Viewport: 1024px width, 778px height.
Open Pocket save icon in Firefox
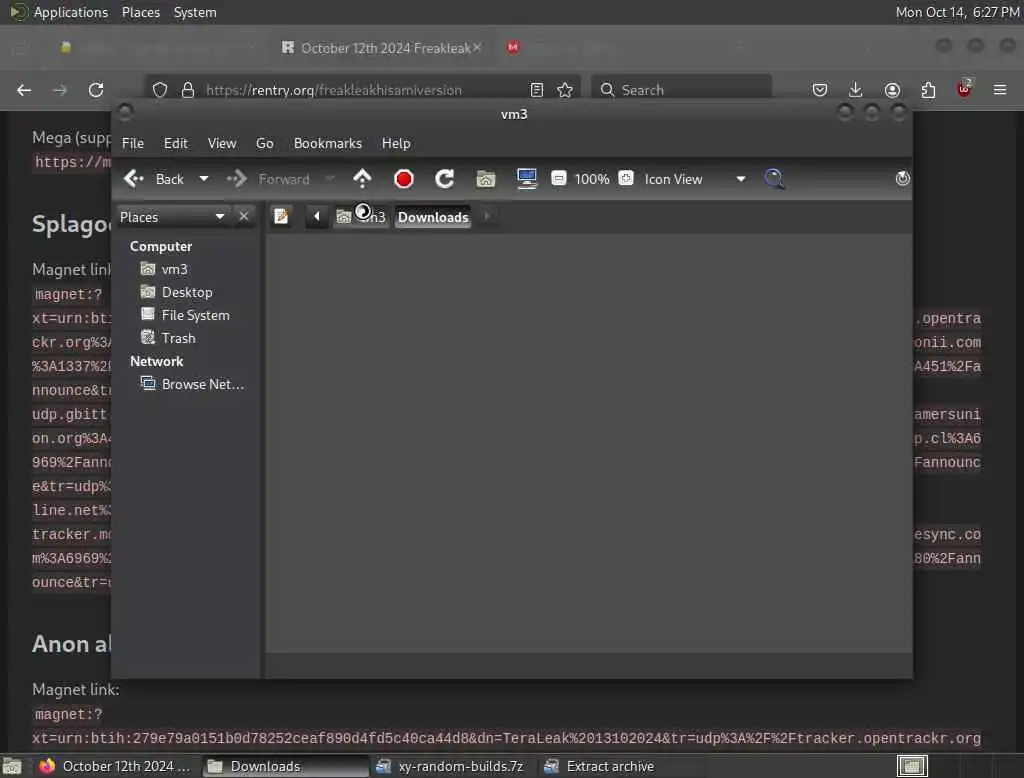[x=820, y=90]
